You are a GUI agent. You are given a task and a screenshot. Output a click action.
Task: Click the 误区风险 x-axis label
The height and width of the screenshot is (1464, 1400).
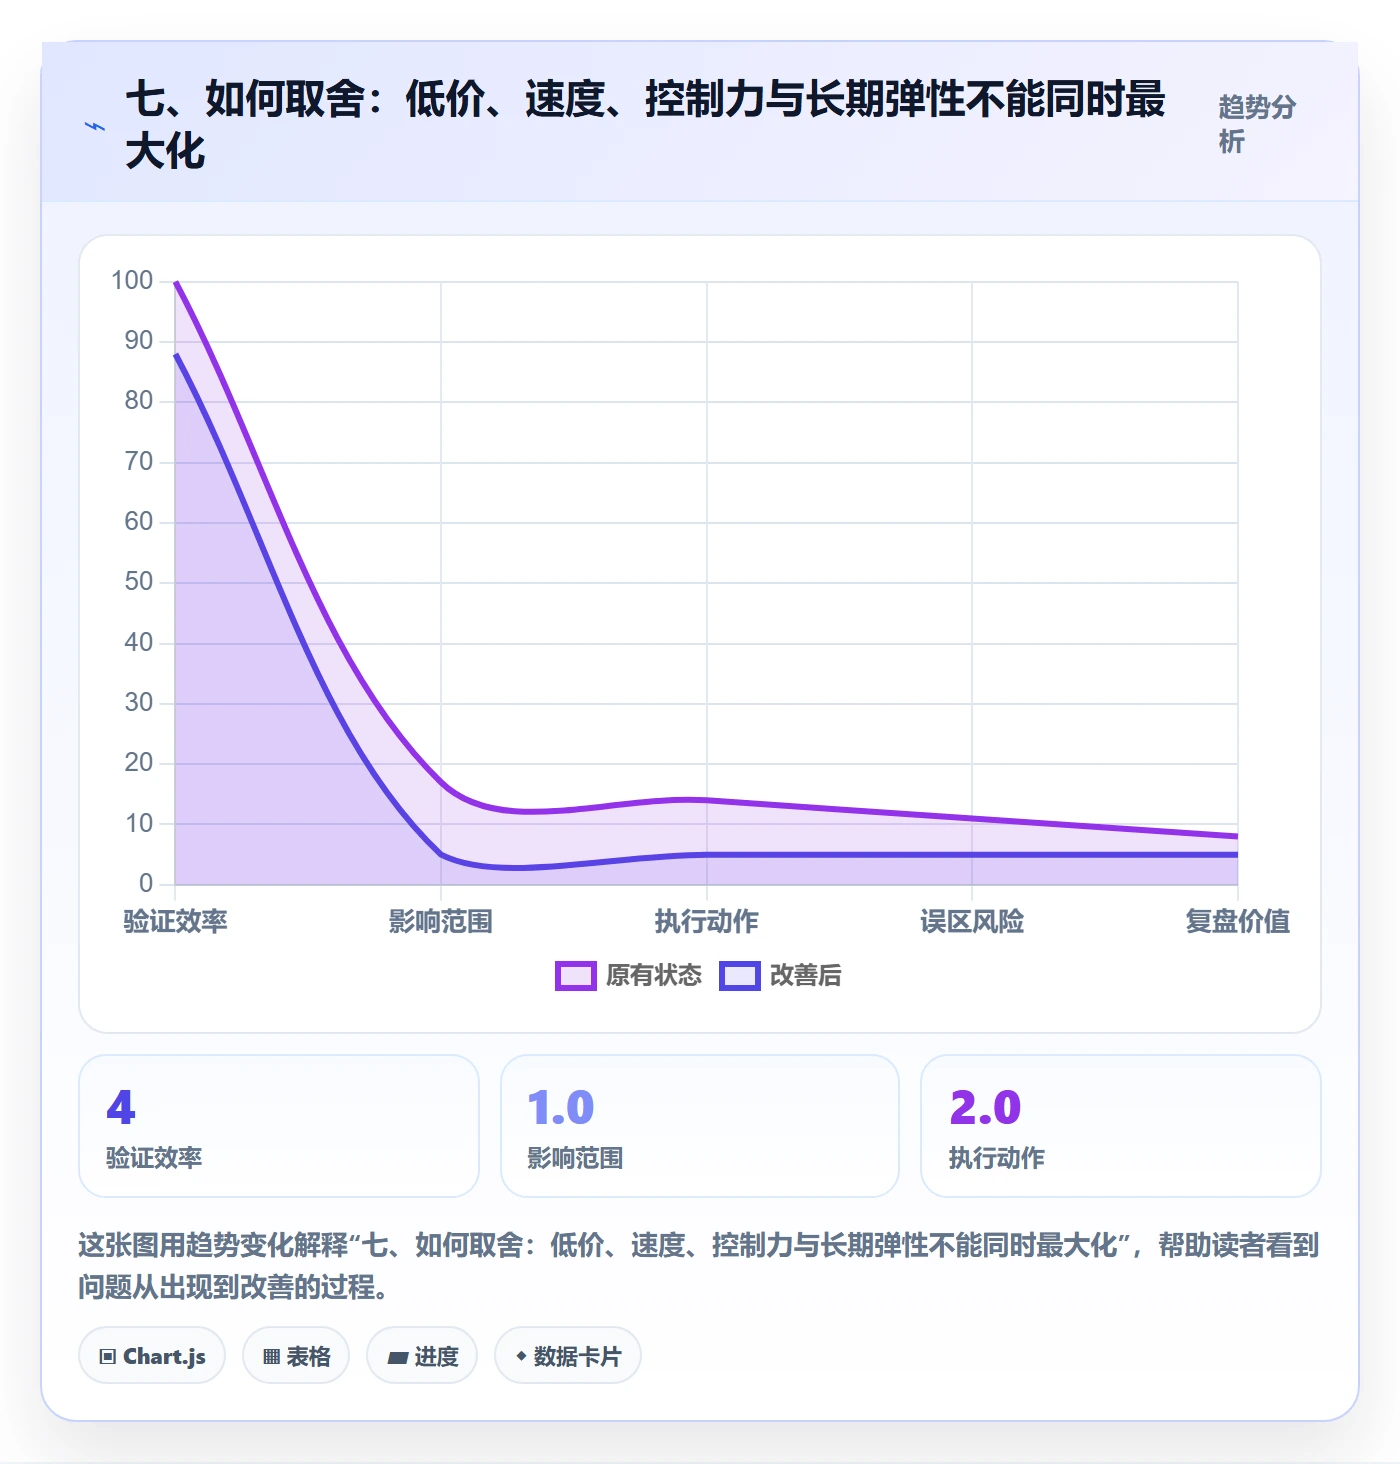972,921
